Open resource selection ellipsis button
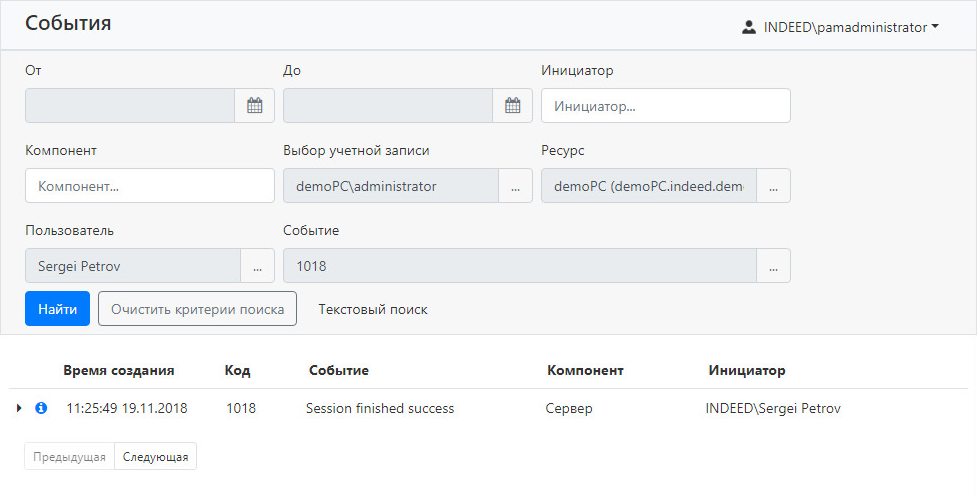 pos(773,186)
